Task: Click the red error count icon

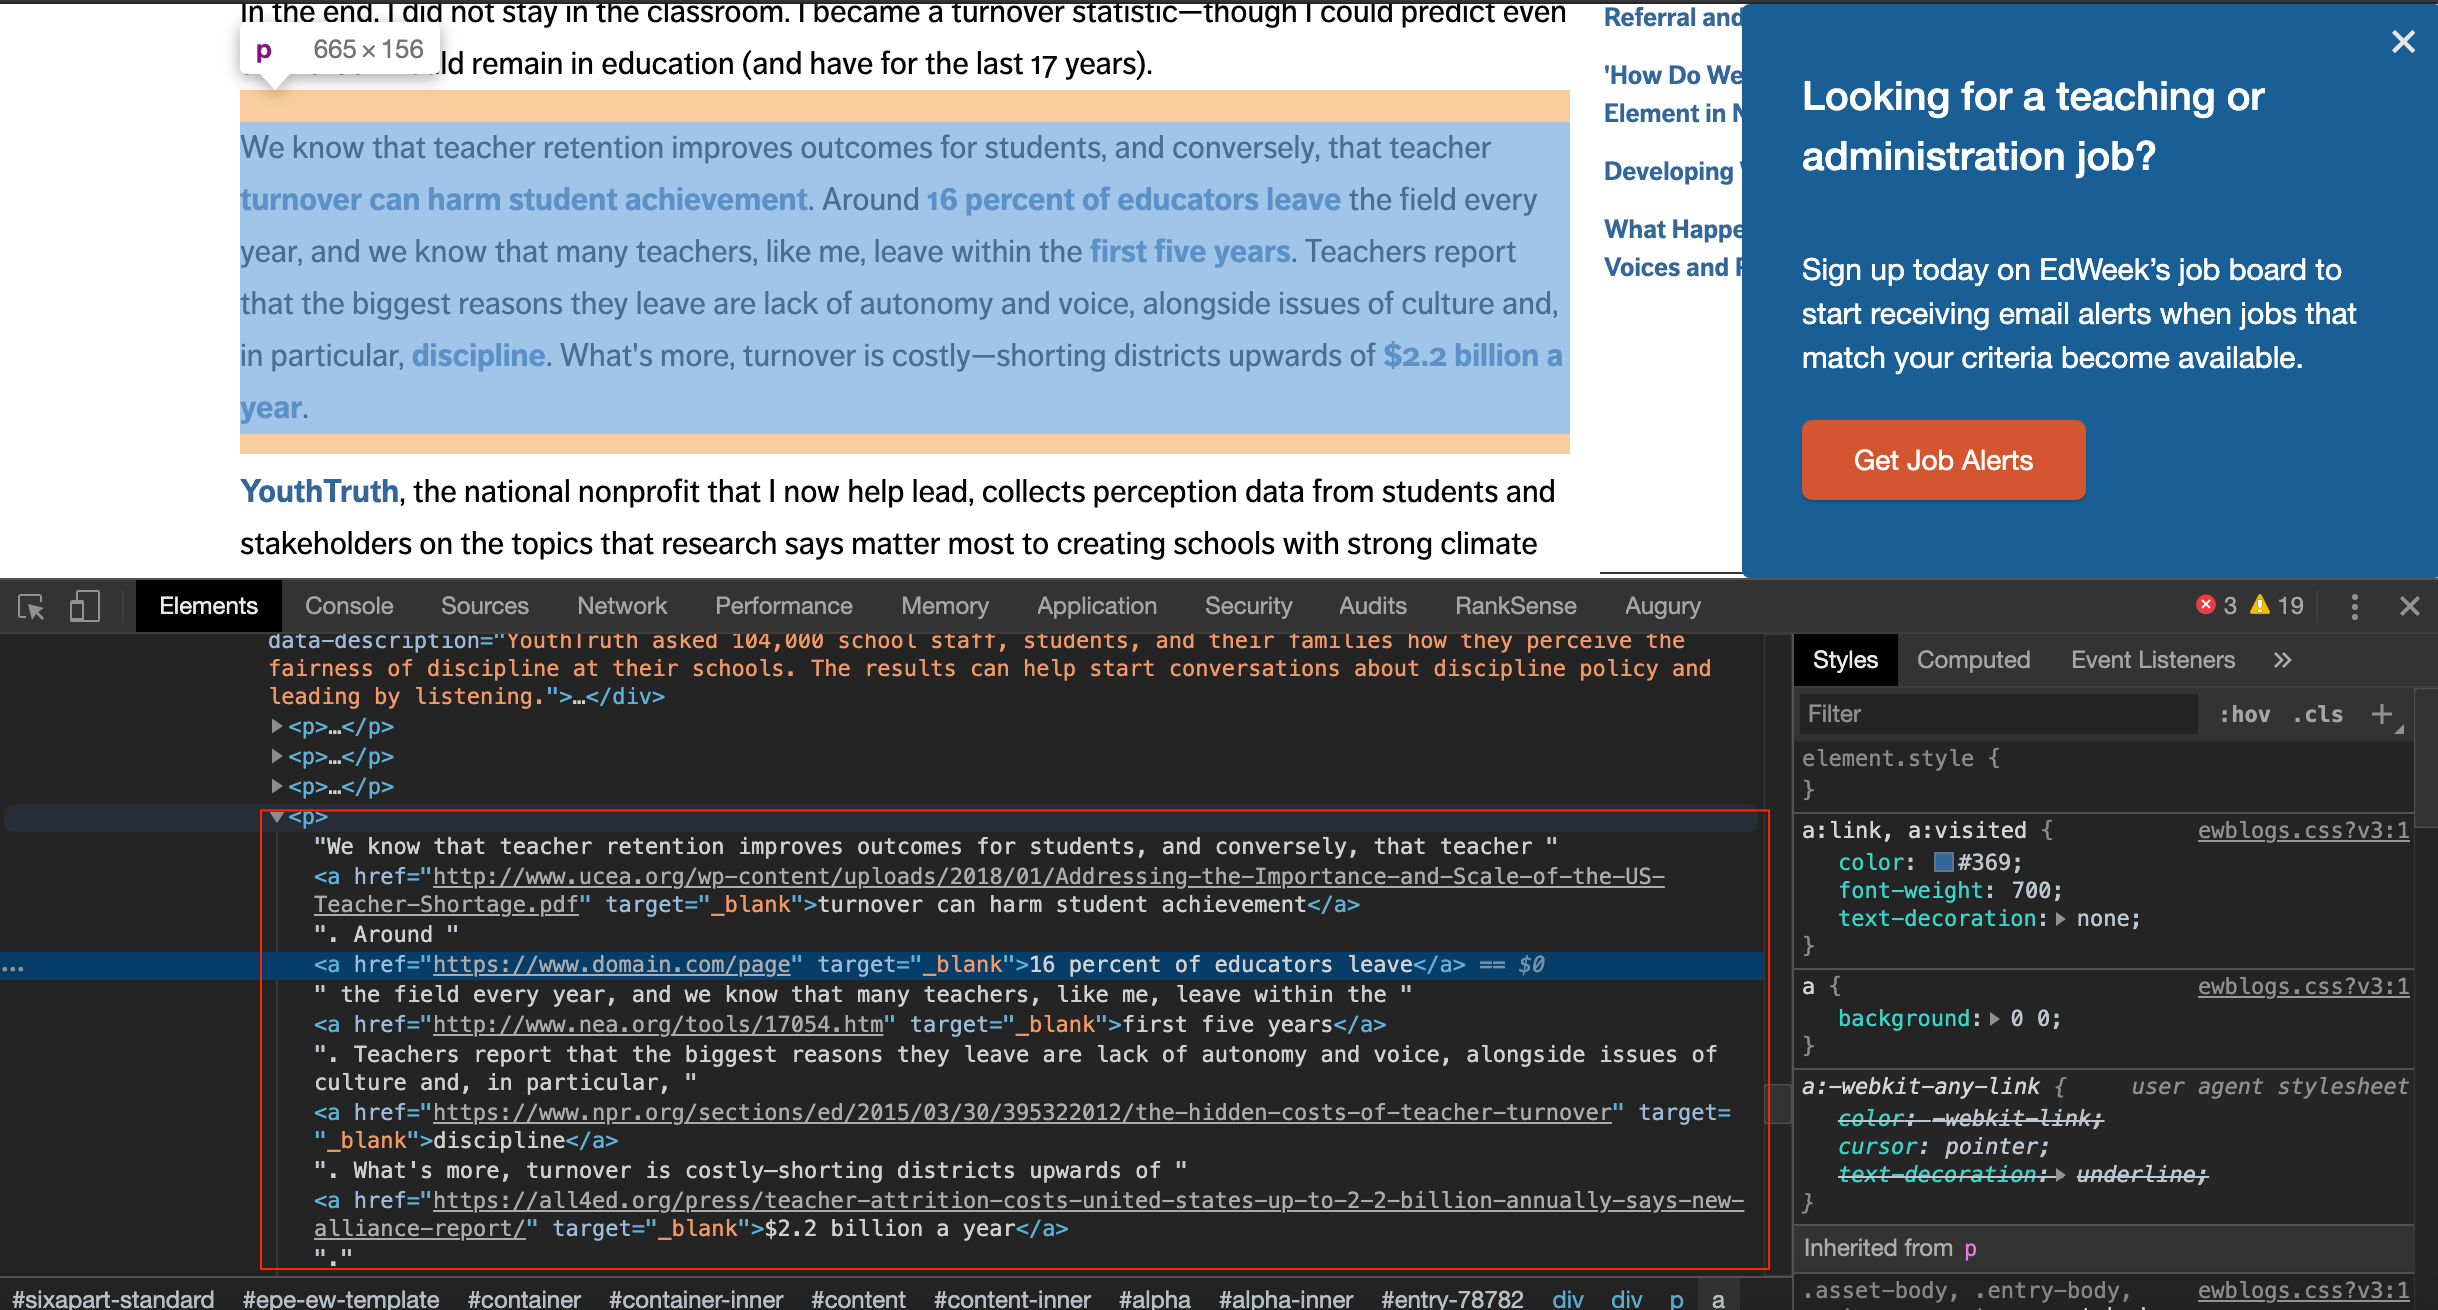Action: tap(2205, 605)
